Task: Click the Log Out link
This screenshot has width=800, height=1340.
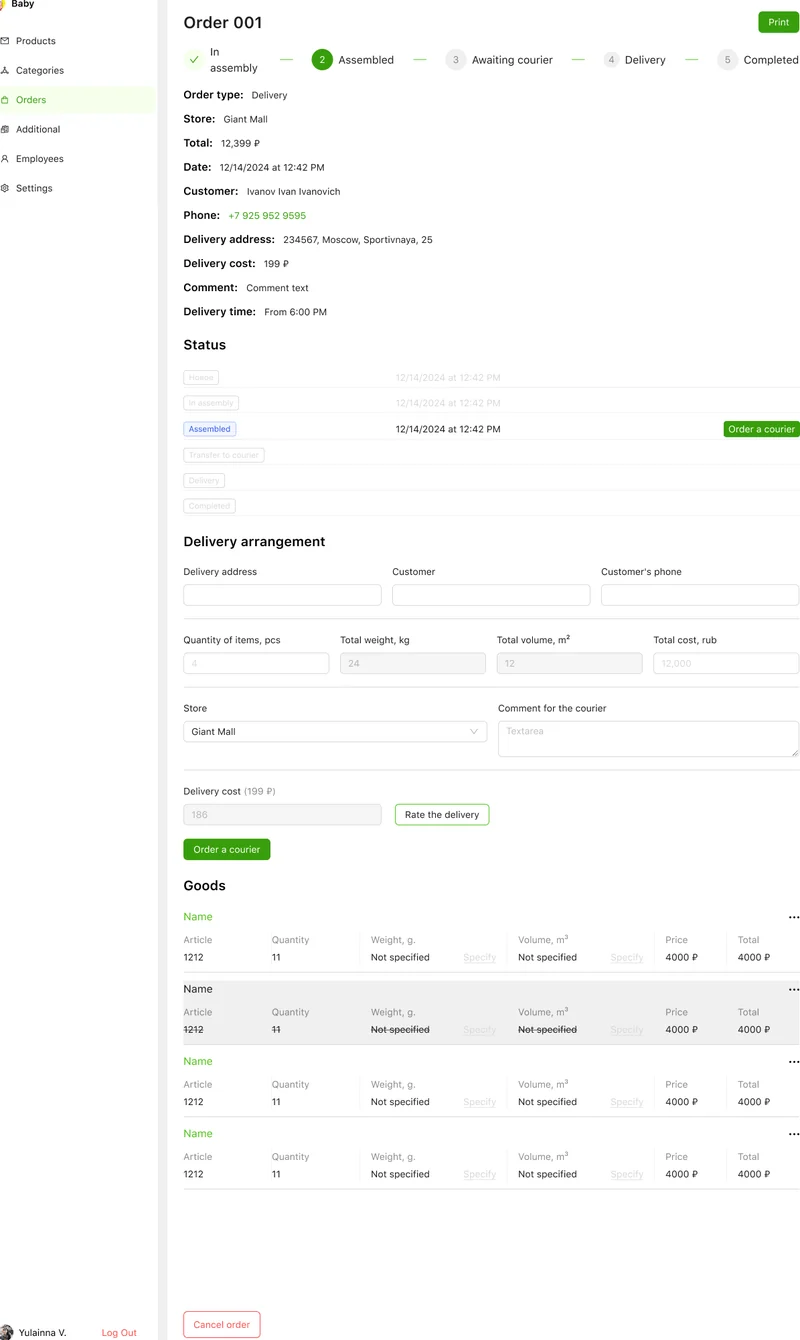Action: point(119,1333)
